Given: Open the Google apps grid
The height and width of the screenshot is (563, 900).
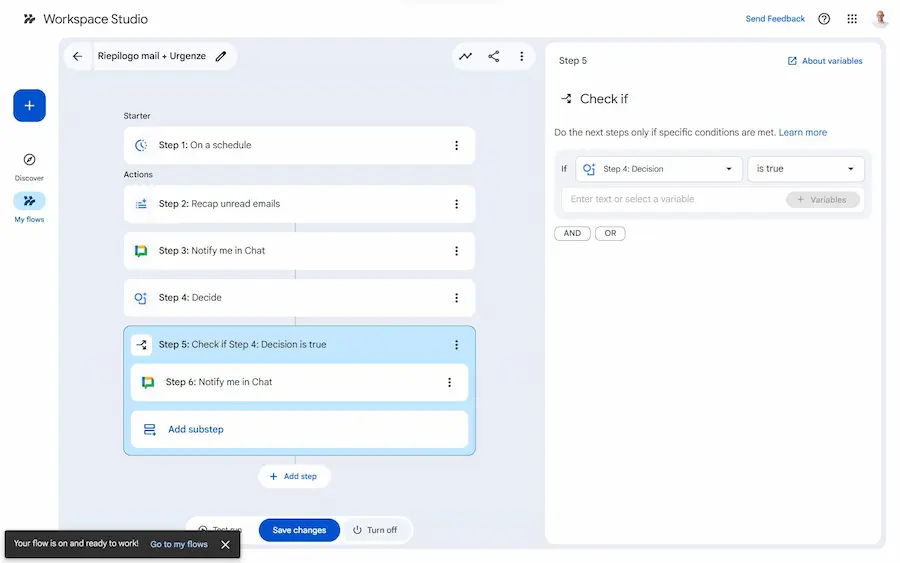Looking at the screenshot, I should coord(852,19).
